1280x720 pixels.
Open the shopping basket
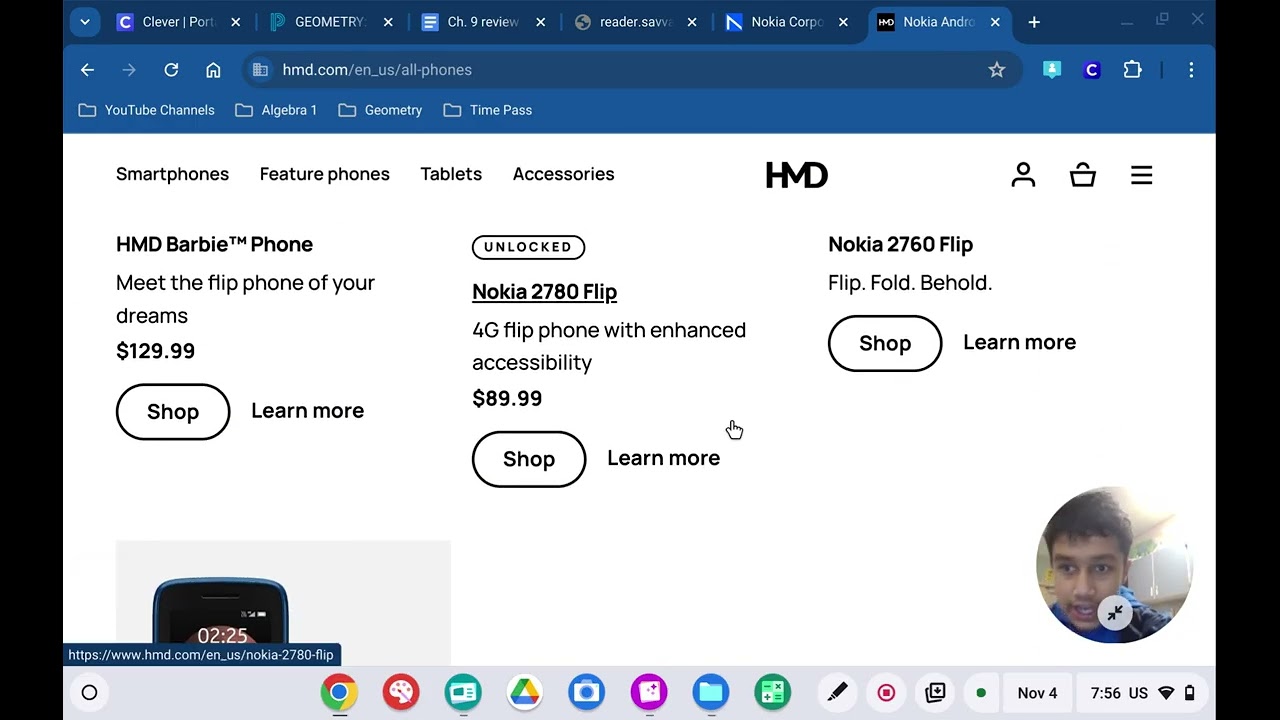click(1083, 175)
